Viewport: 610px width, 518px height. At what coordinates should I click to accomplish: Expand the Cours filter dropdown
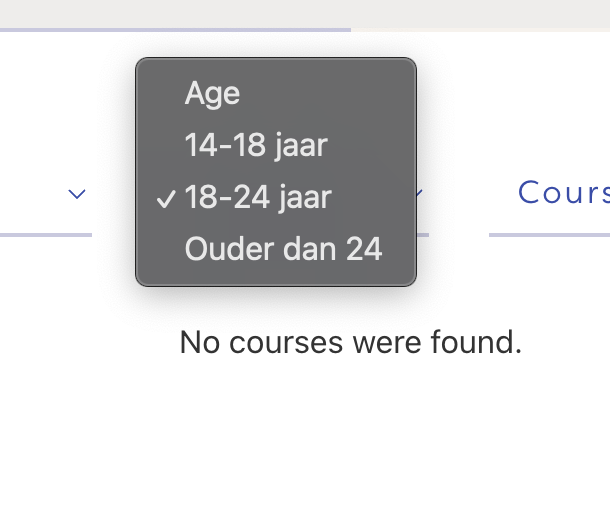[x=563, y=192]
